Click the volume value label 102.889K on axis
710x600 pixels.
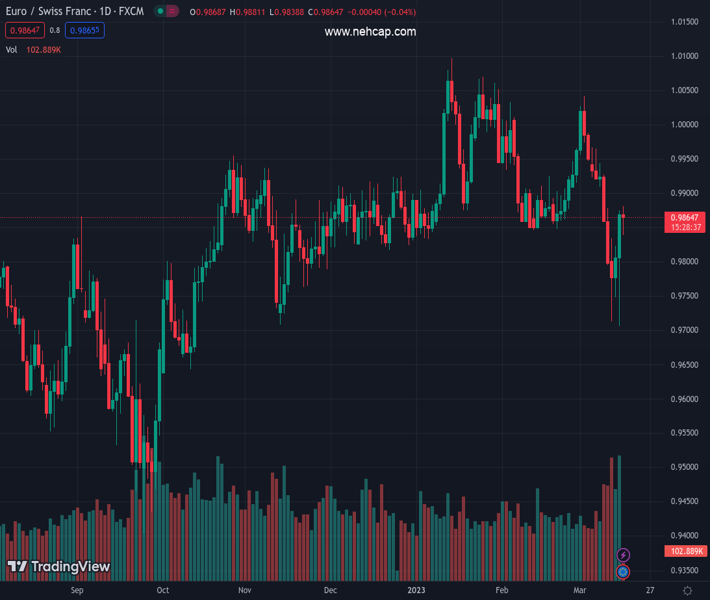coord(685,551)
